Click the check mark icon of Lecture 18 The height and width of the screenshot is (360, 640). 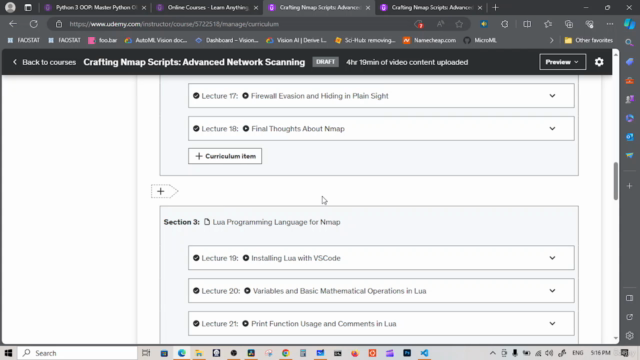click(196, 129)
